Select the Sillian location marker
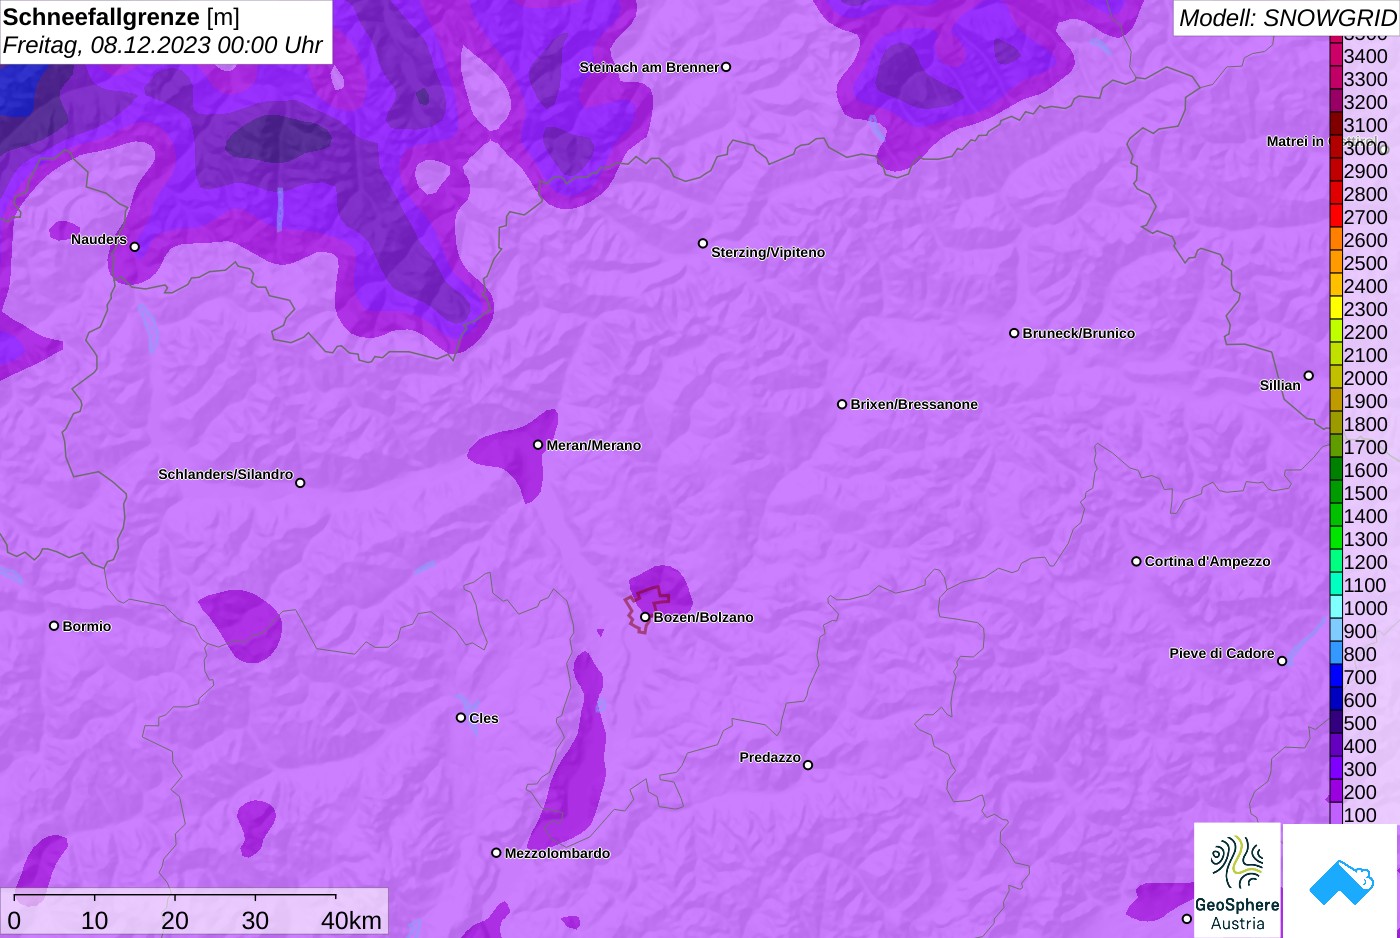Screen dimensions: 1400x938 [x=1309, y=376]
